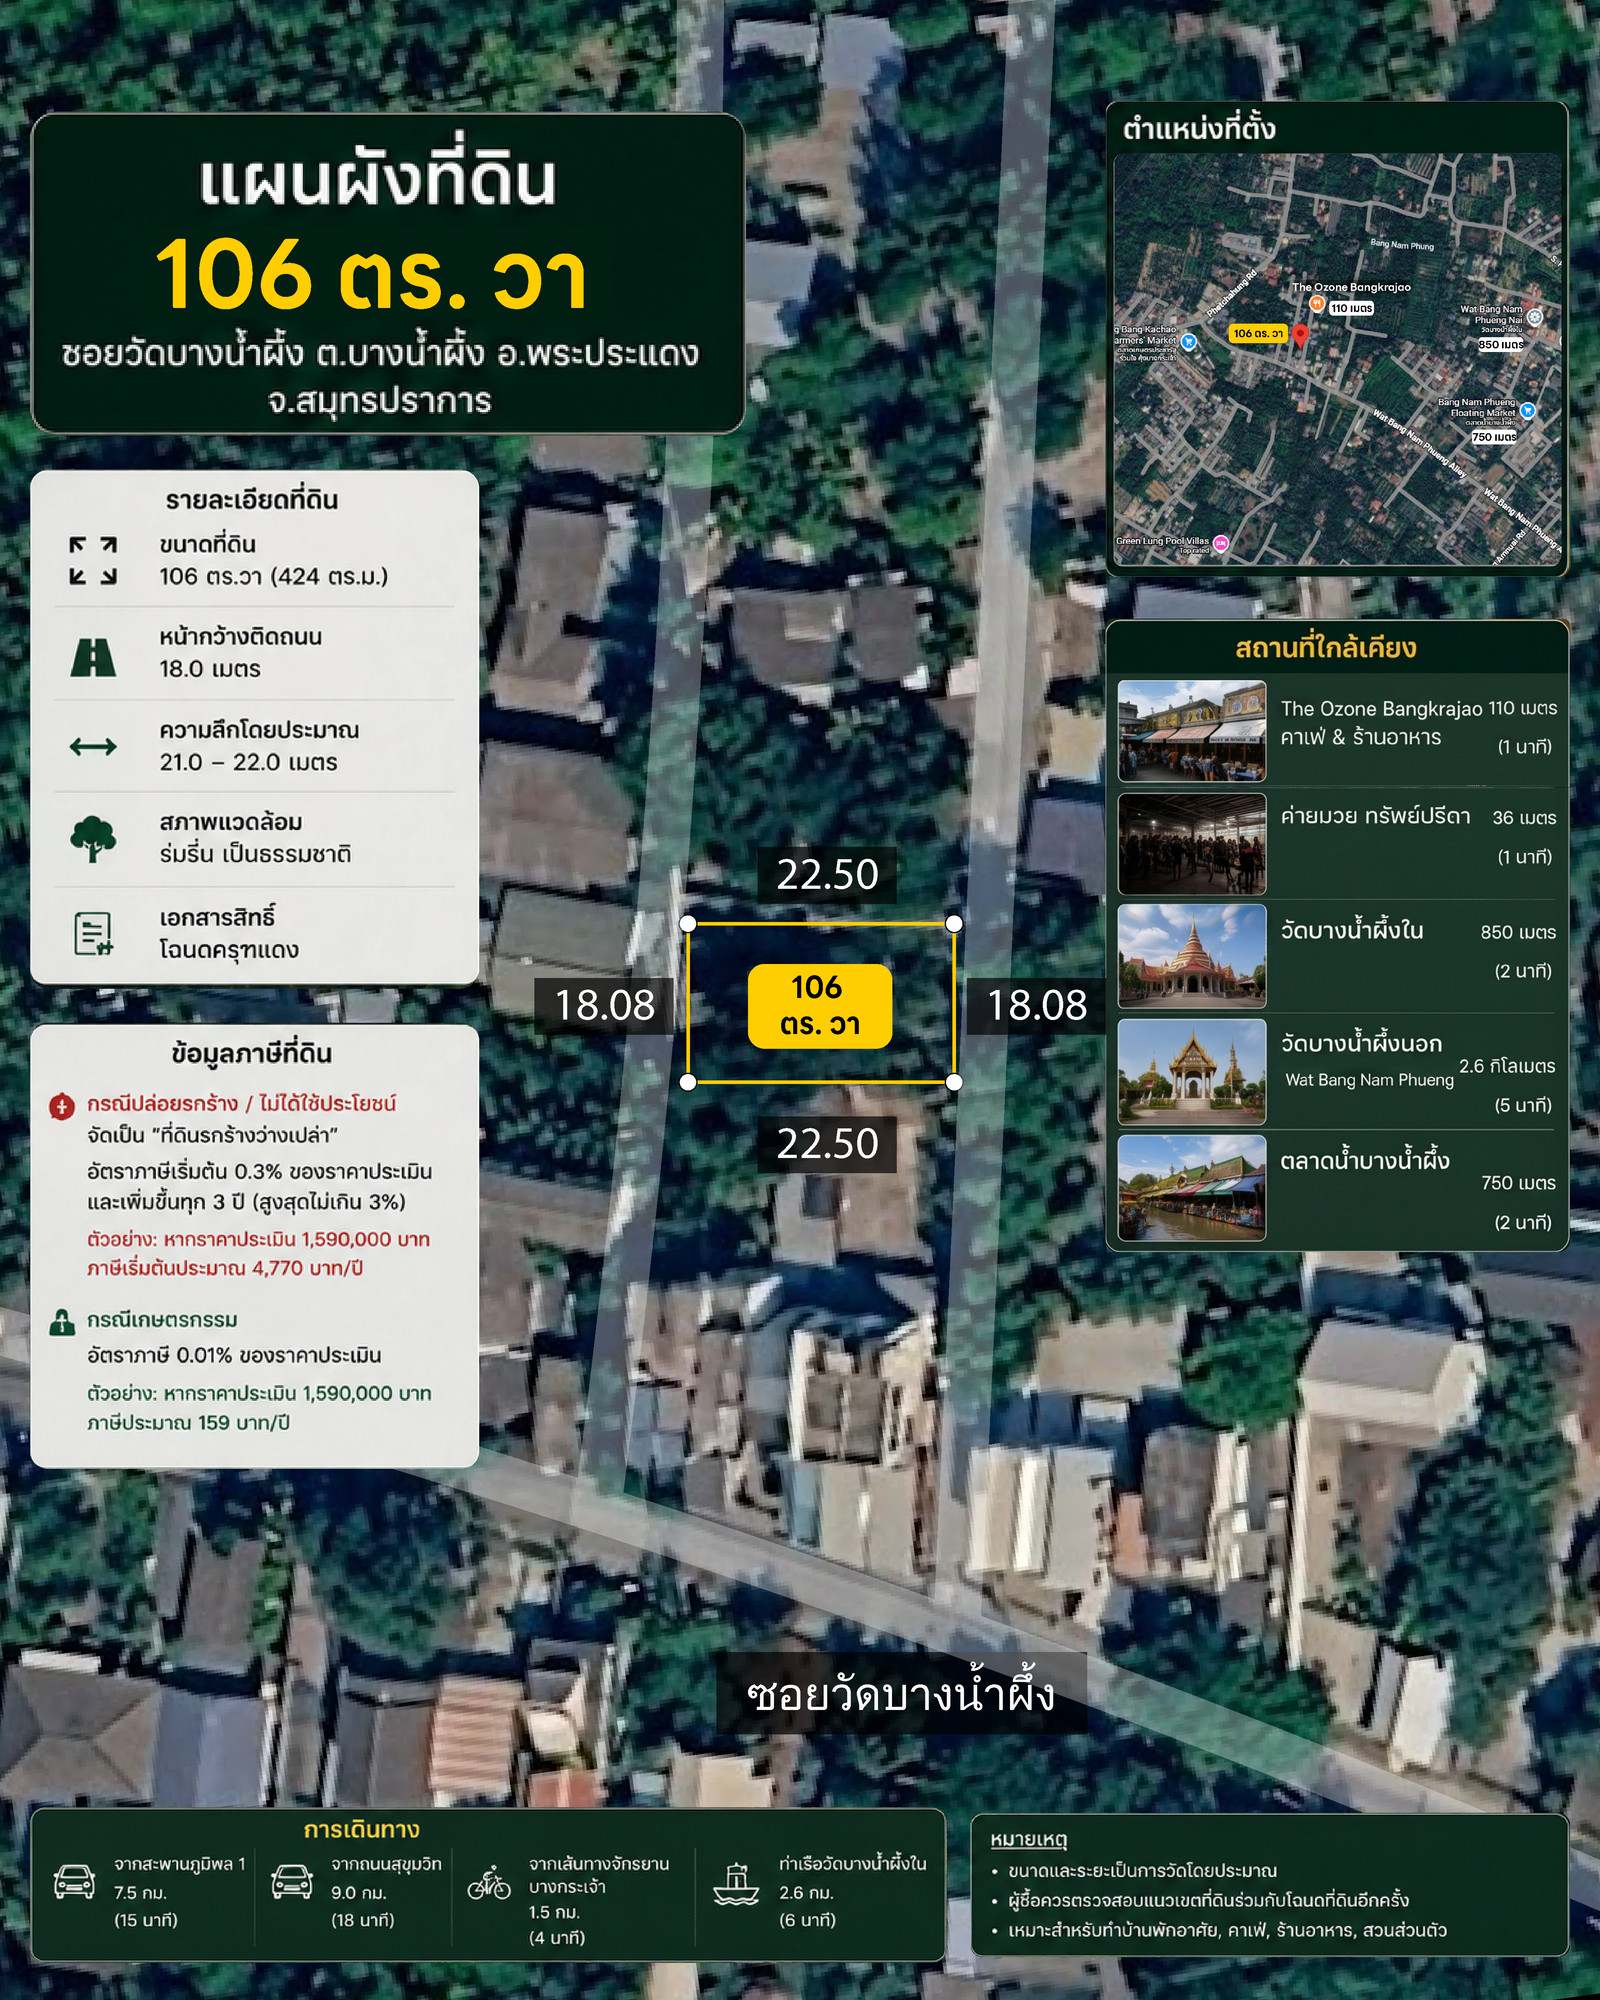Click the bottom 22.50 dimension label
1600x2000 pixels.
pyautogui.click(x=827, y=1144)
